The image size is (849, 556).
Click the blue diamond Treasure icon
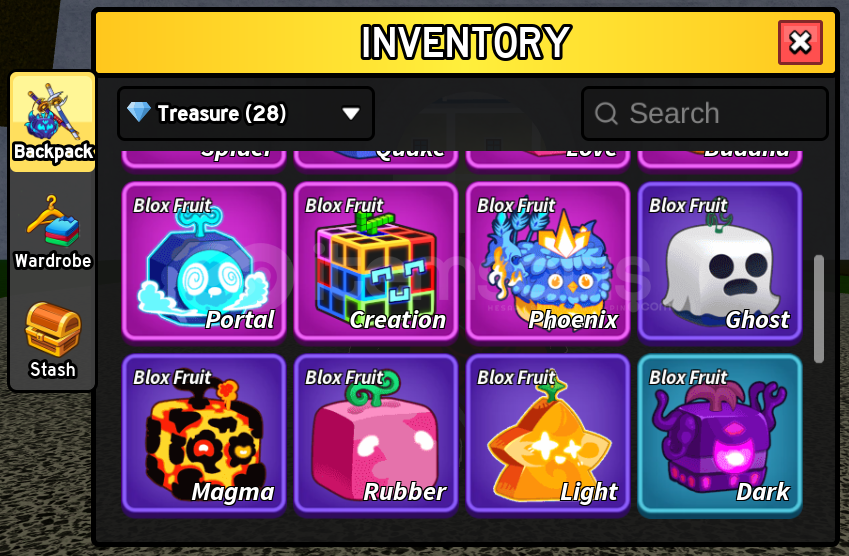click(139, 112)
